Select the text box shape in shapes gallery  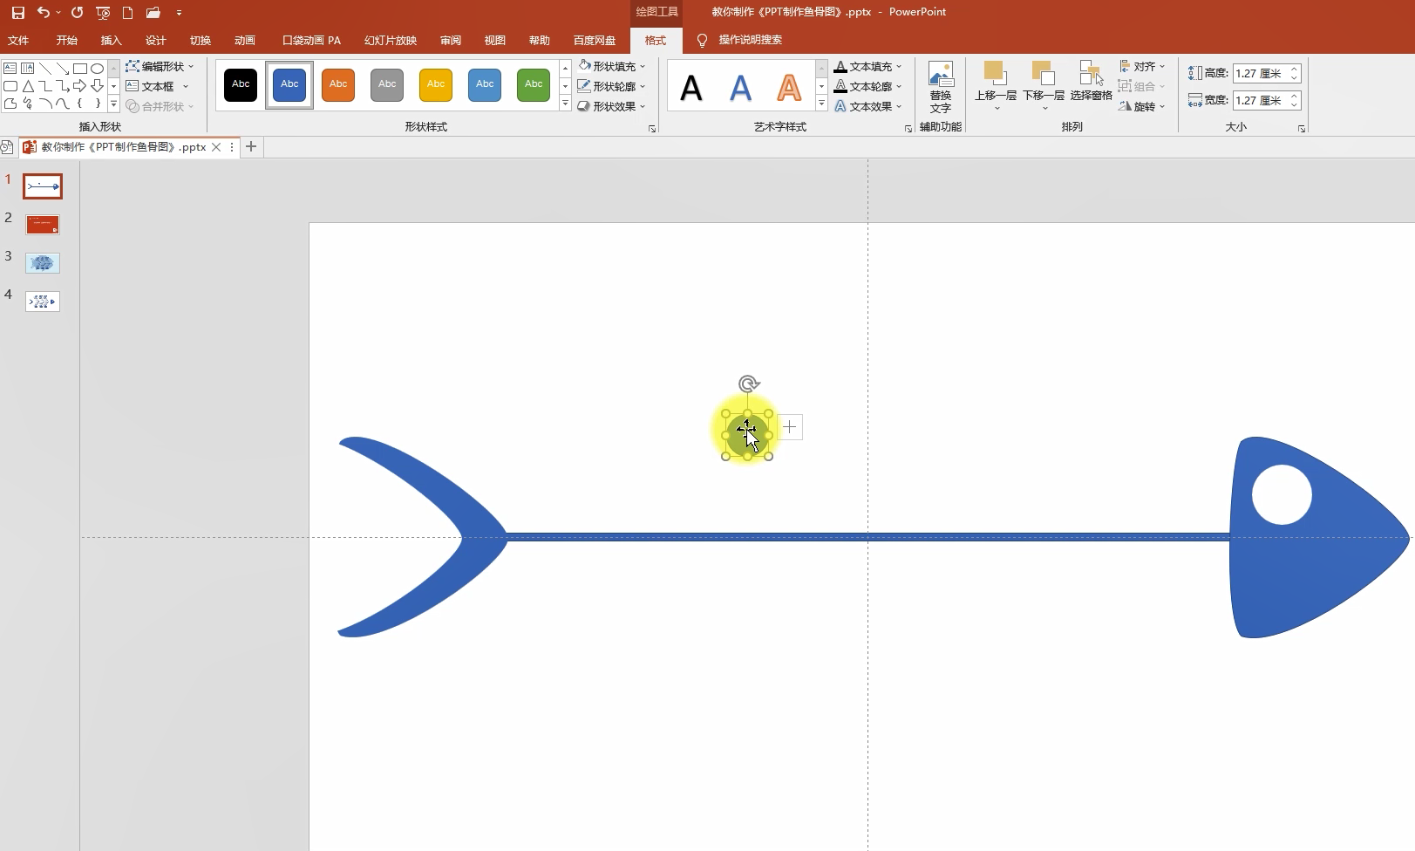coord(10,69)
